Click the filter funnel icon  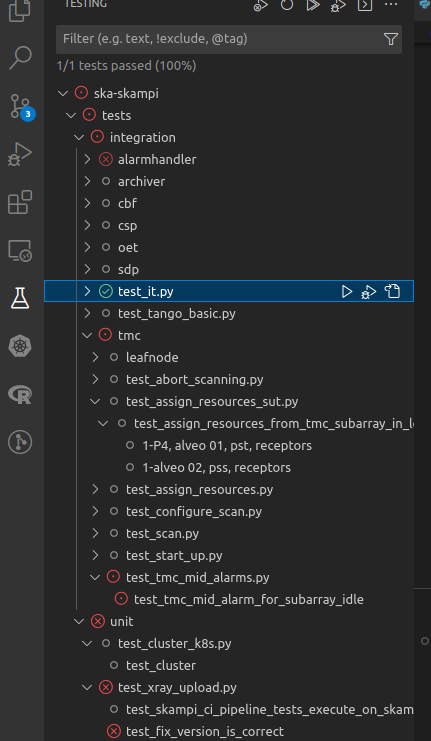391,39
